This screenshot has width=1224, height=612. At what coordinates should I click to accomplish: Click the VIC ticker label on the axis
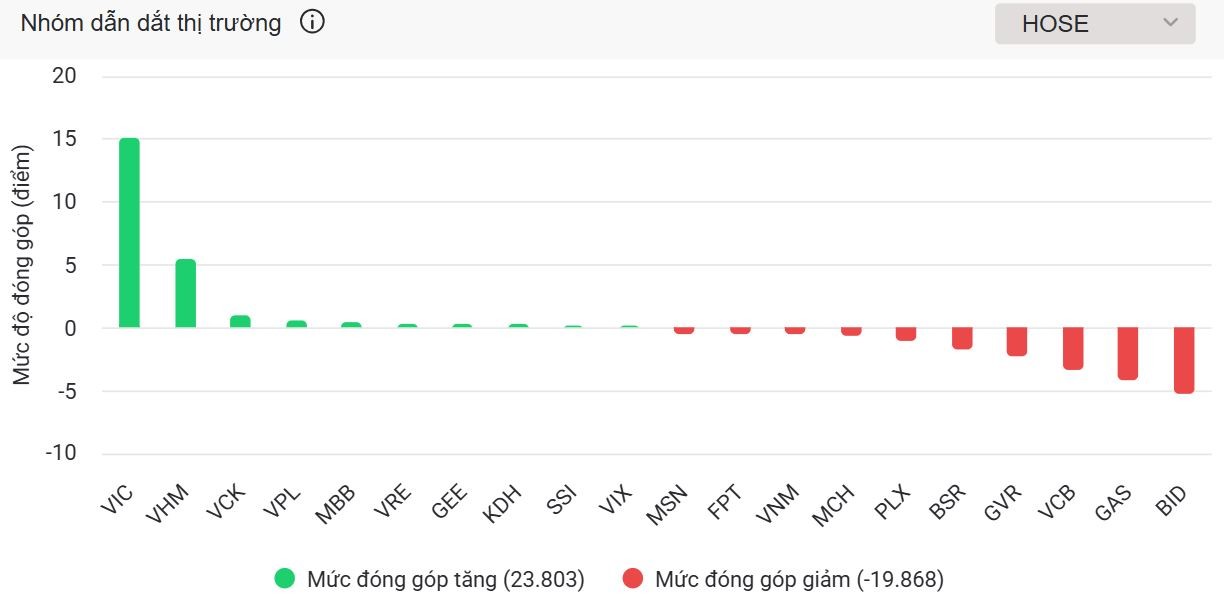116,499
